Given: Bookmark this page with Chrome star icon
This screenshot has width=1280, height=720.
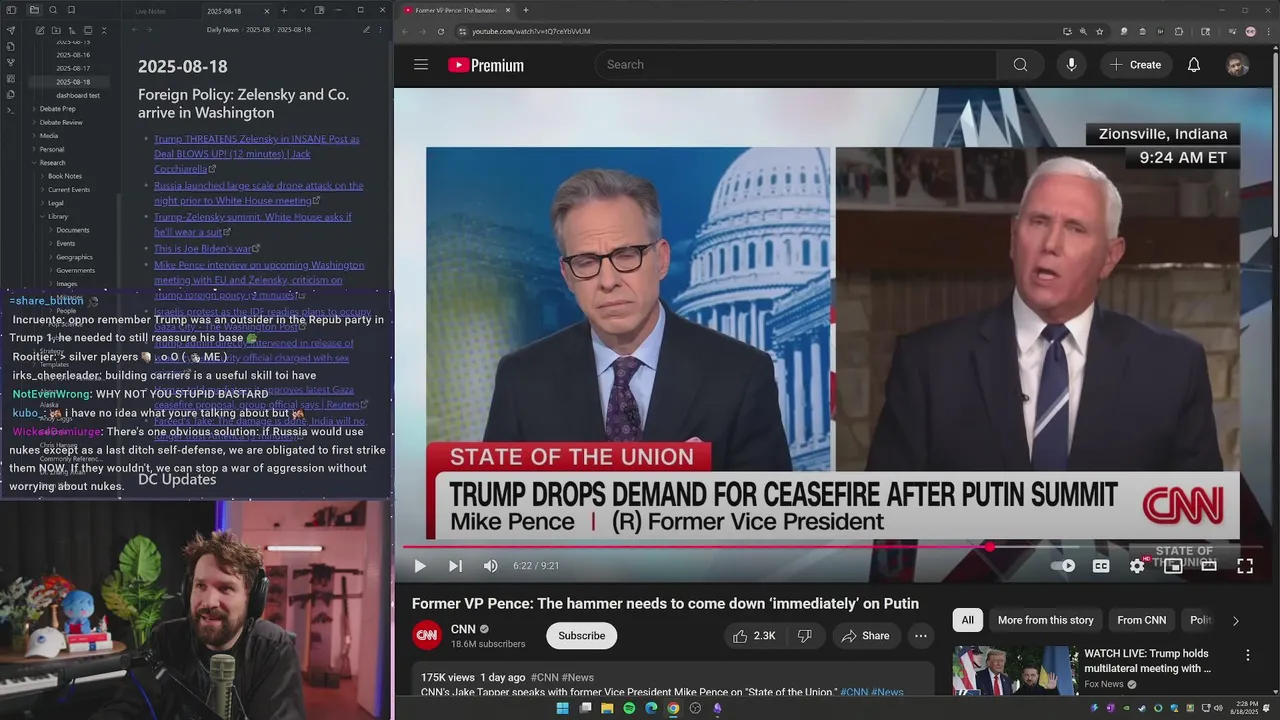Looking at the screenshot, I should pyautogui.click(x=1100, y=31).
